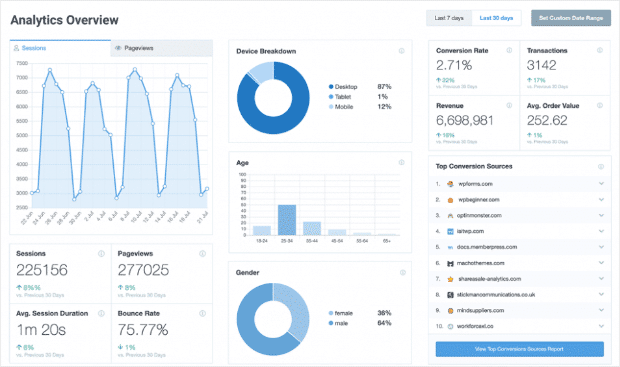Click the Age chart info icon

coord(401,163)
